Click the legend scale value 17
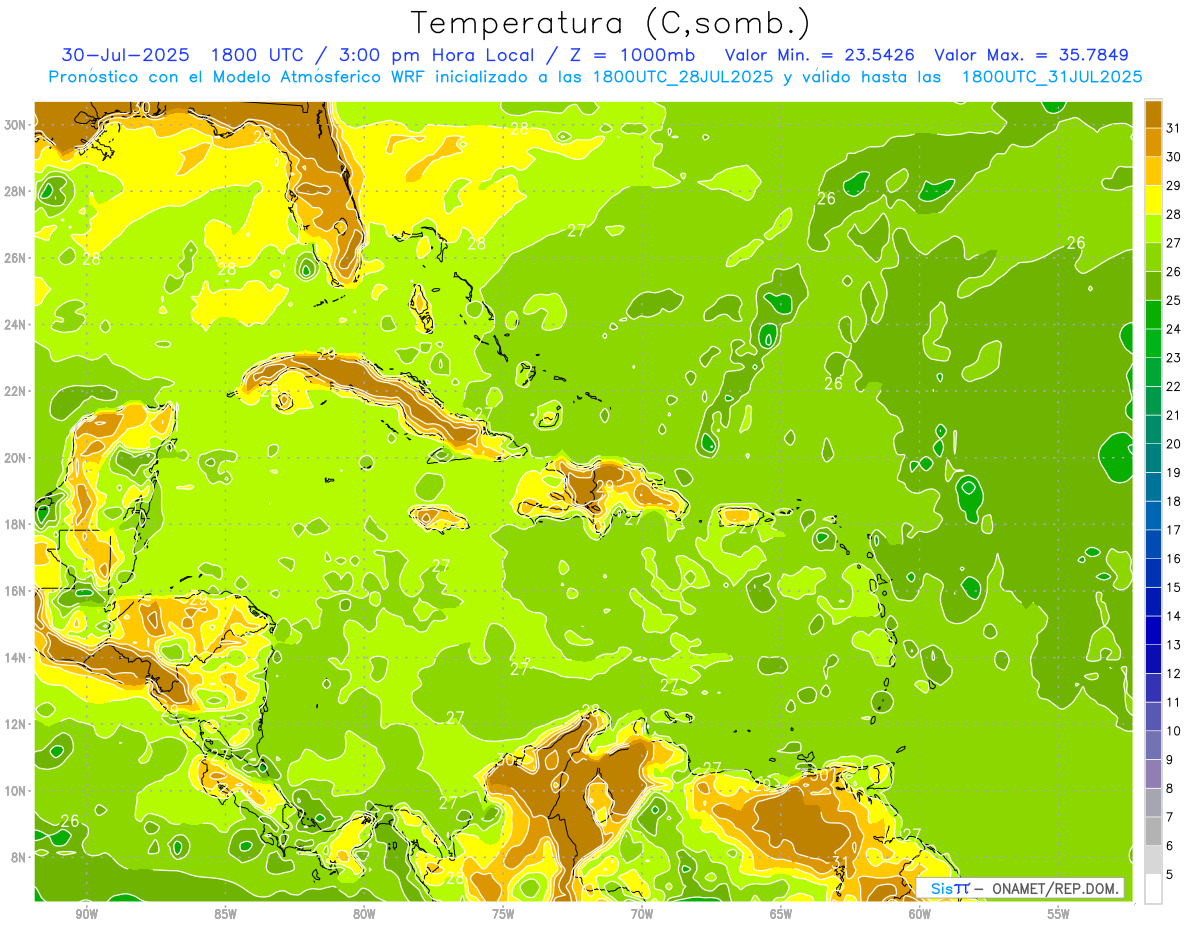This screenshot has height=927, width=1200. tap(1173, 530)
